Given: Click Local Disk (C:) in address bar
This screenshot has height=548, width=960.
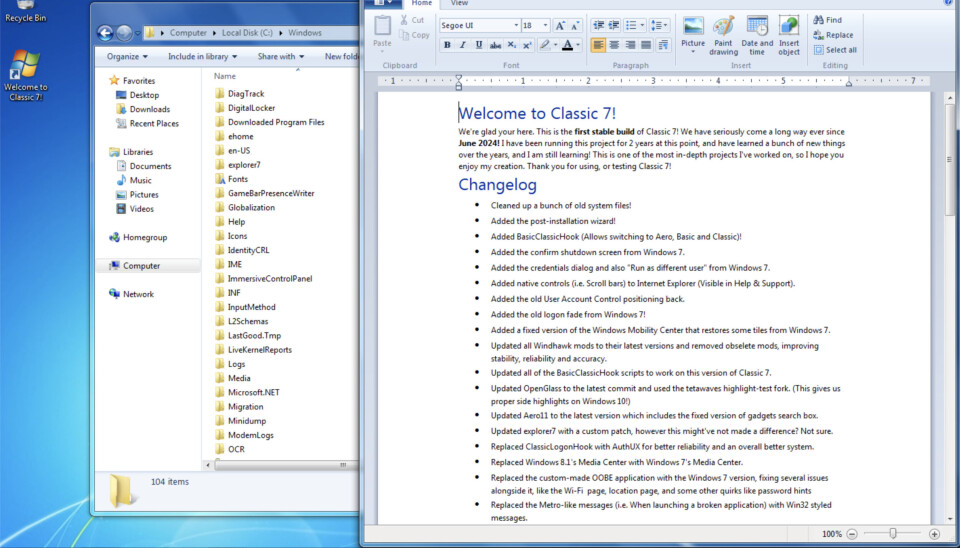Looking at the screenshot, I should (247, 33).
